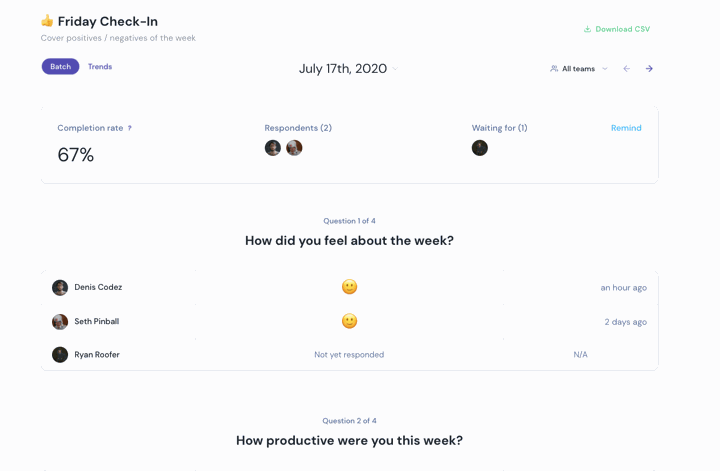Click the Remind link
This screenshot has width=720, height=471.
pos(626,128)
